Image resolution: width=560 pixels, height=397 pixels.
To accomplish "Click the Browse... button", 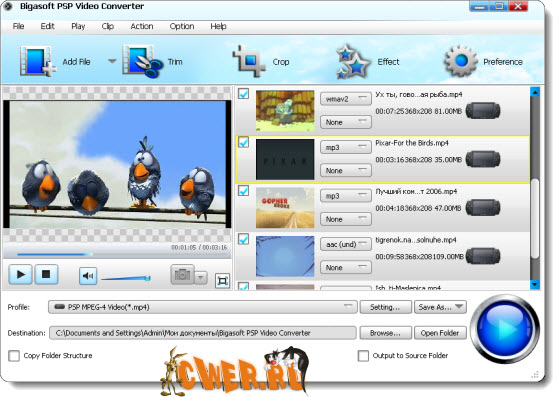I will coord(385,333).
